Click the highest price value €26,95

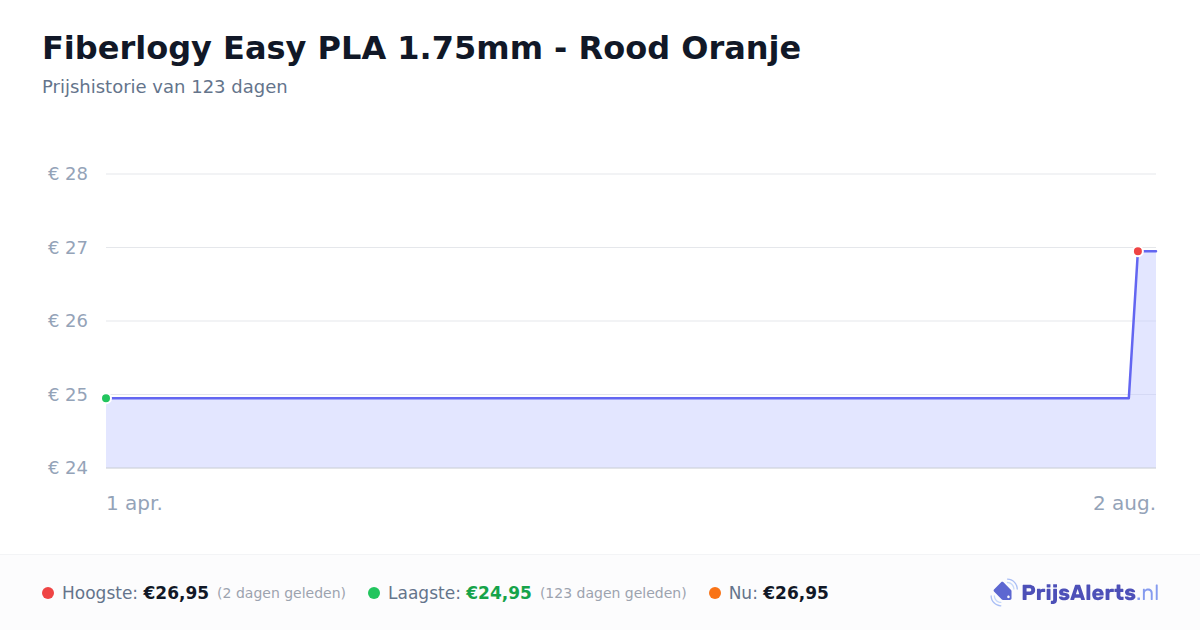click(176, 593)
